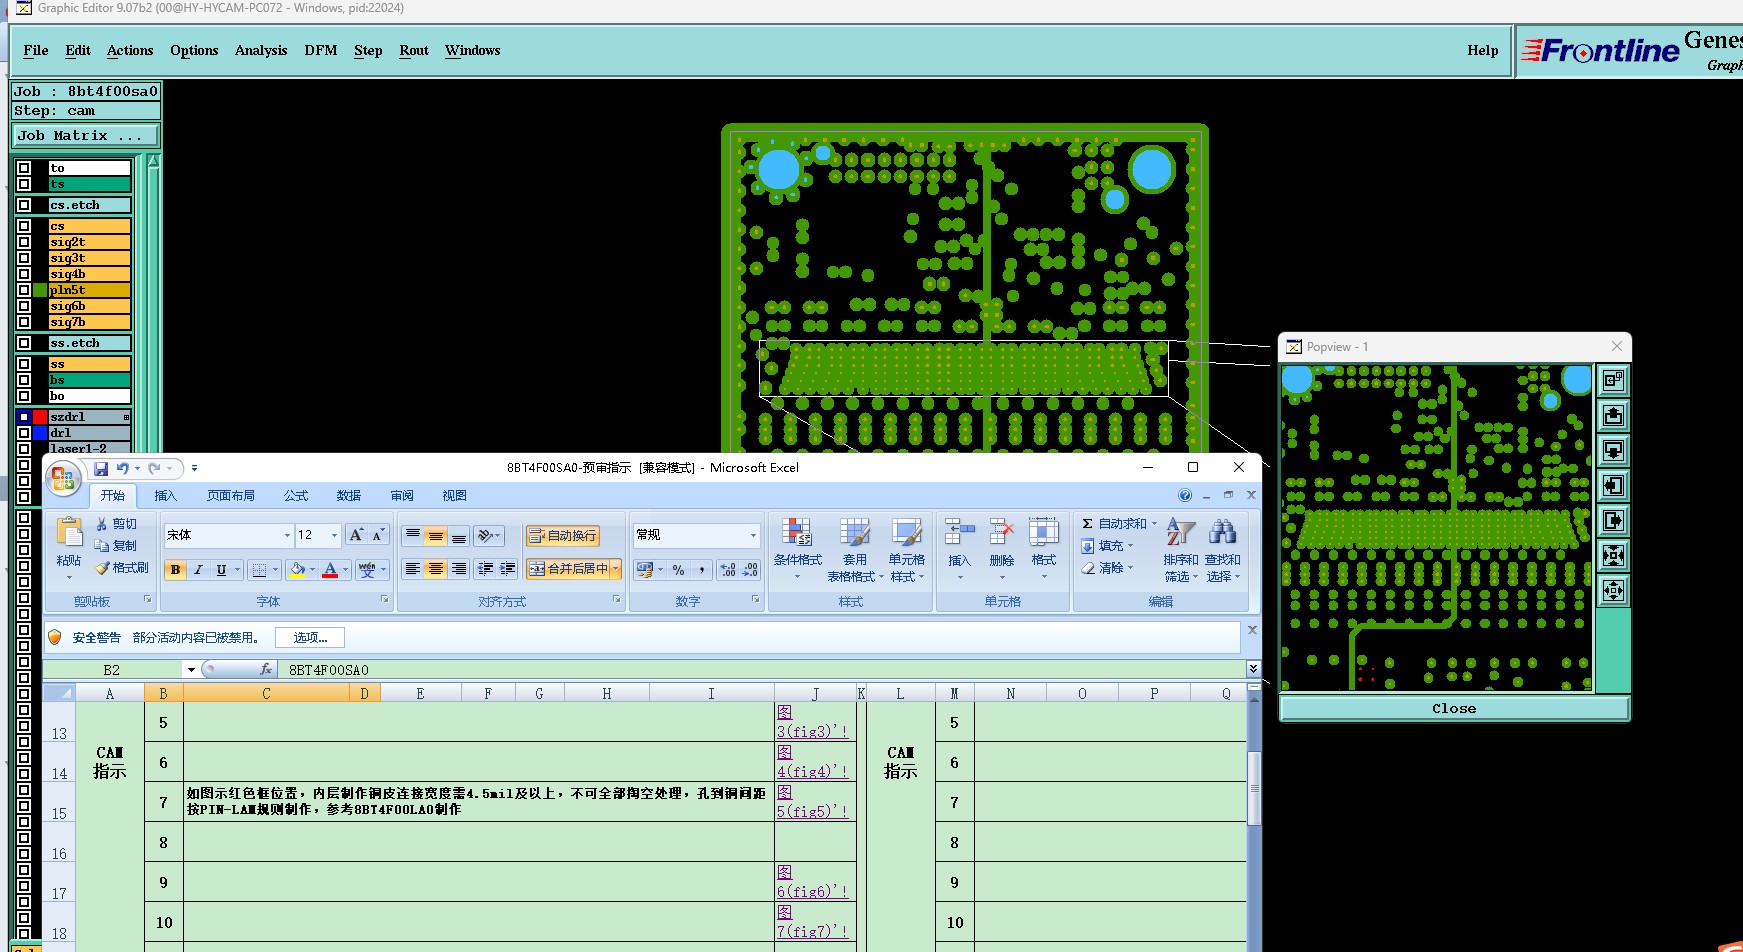Click the Cut scissors icon in Excel
The image size is (1743, 952).
point(102,524)
